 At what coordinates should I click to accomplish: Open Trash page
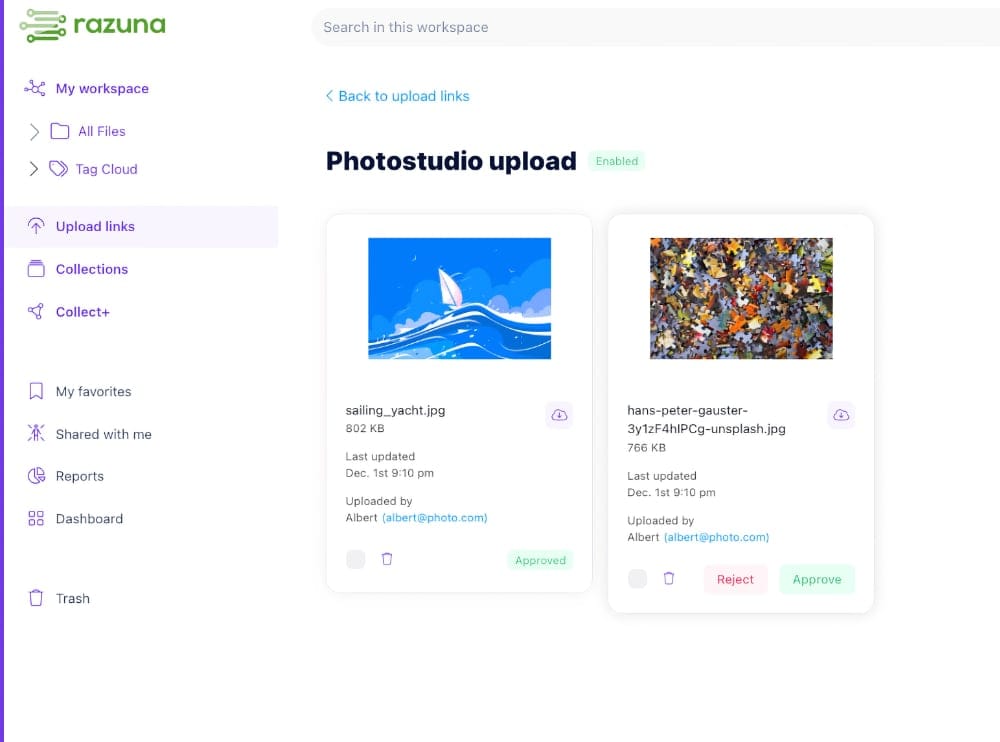pos(72,598)
